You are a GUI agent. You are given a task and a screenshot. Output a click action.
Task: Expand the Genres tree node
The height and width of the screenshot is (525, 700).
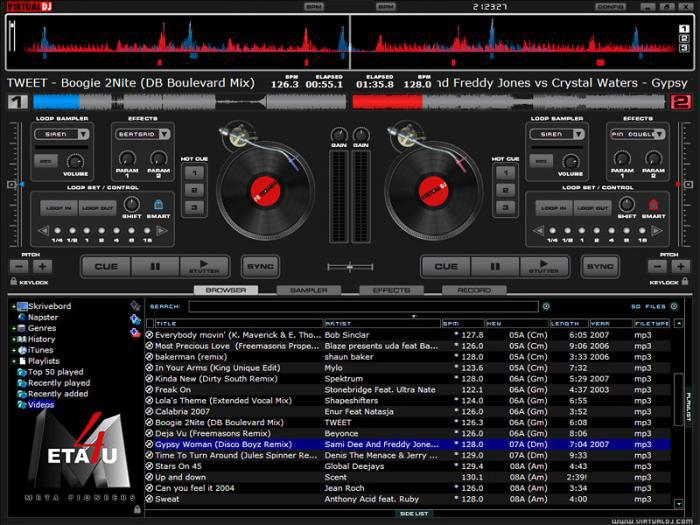tap(13, 328)
